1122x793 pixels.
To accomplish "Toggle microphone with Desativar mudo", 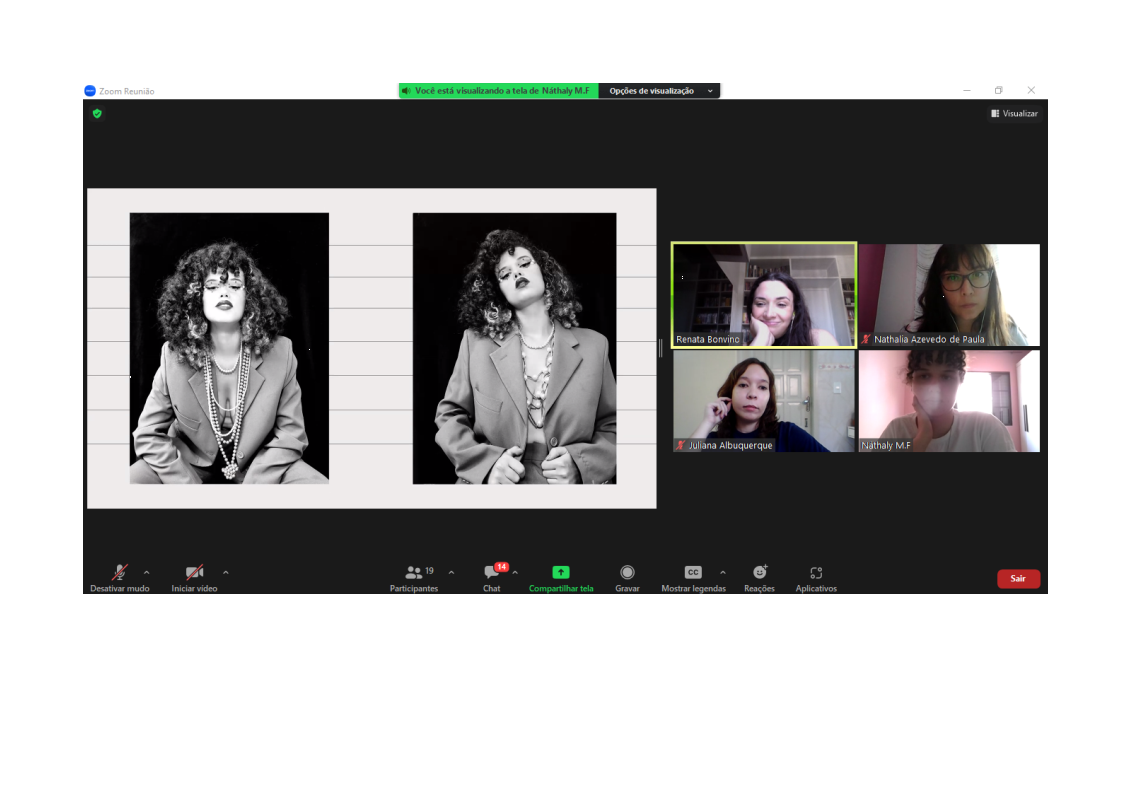I will [119, 573].
